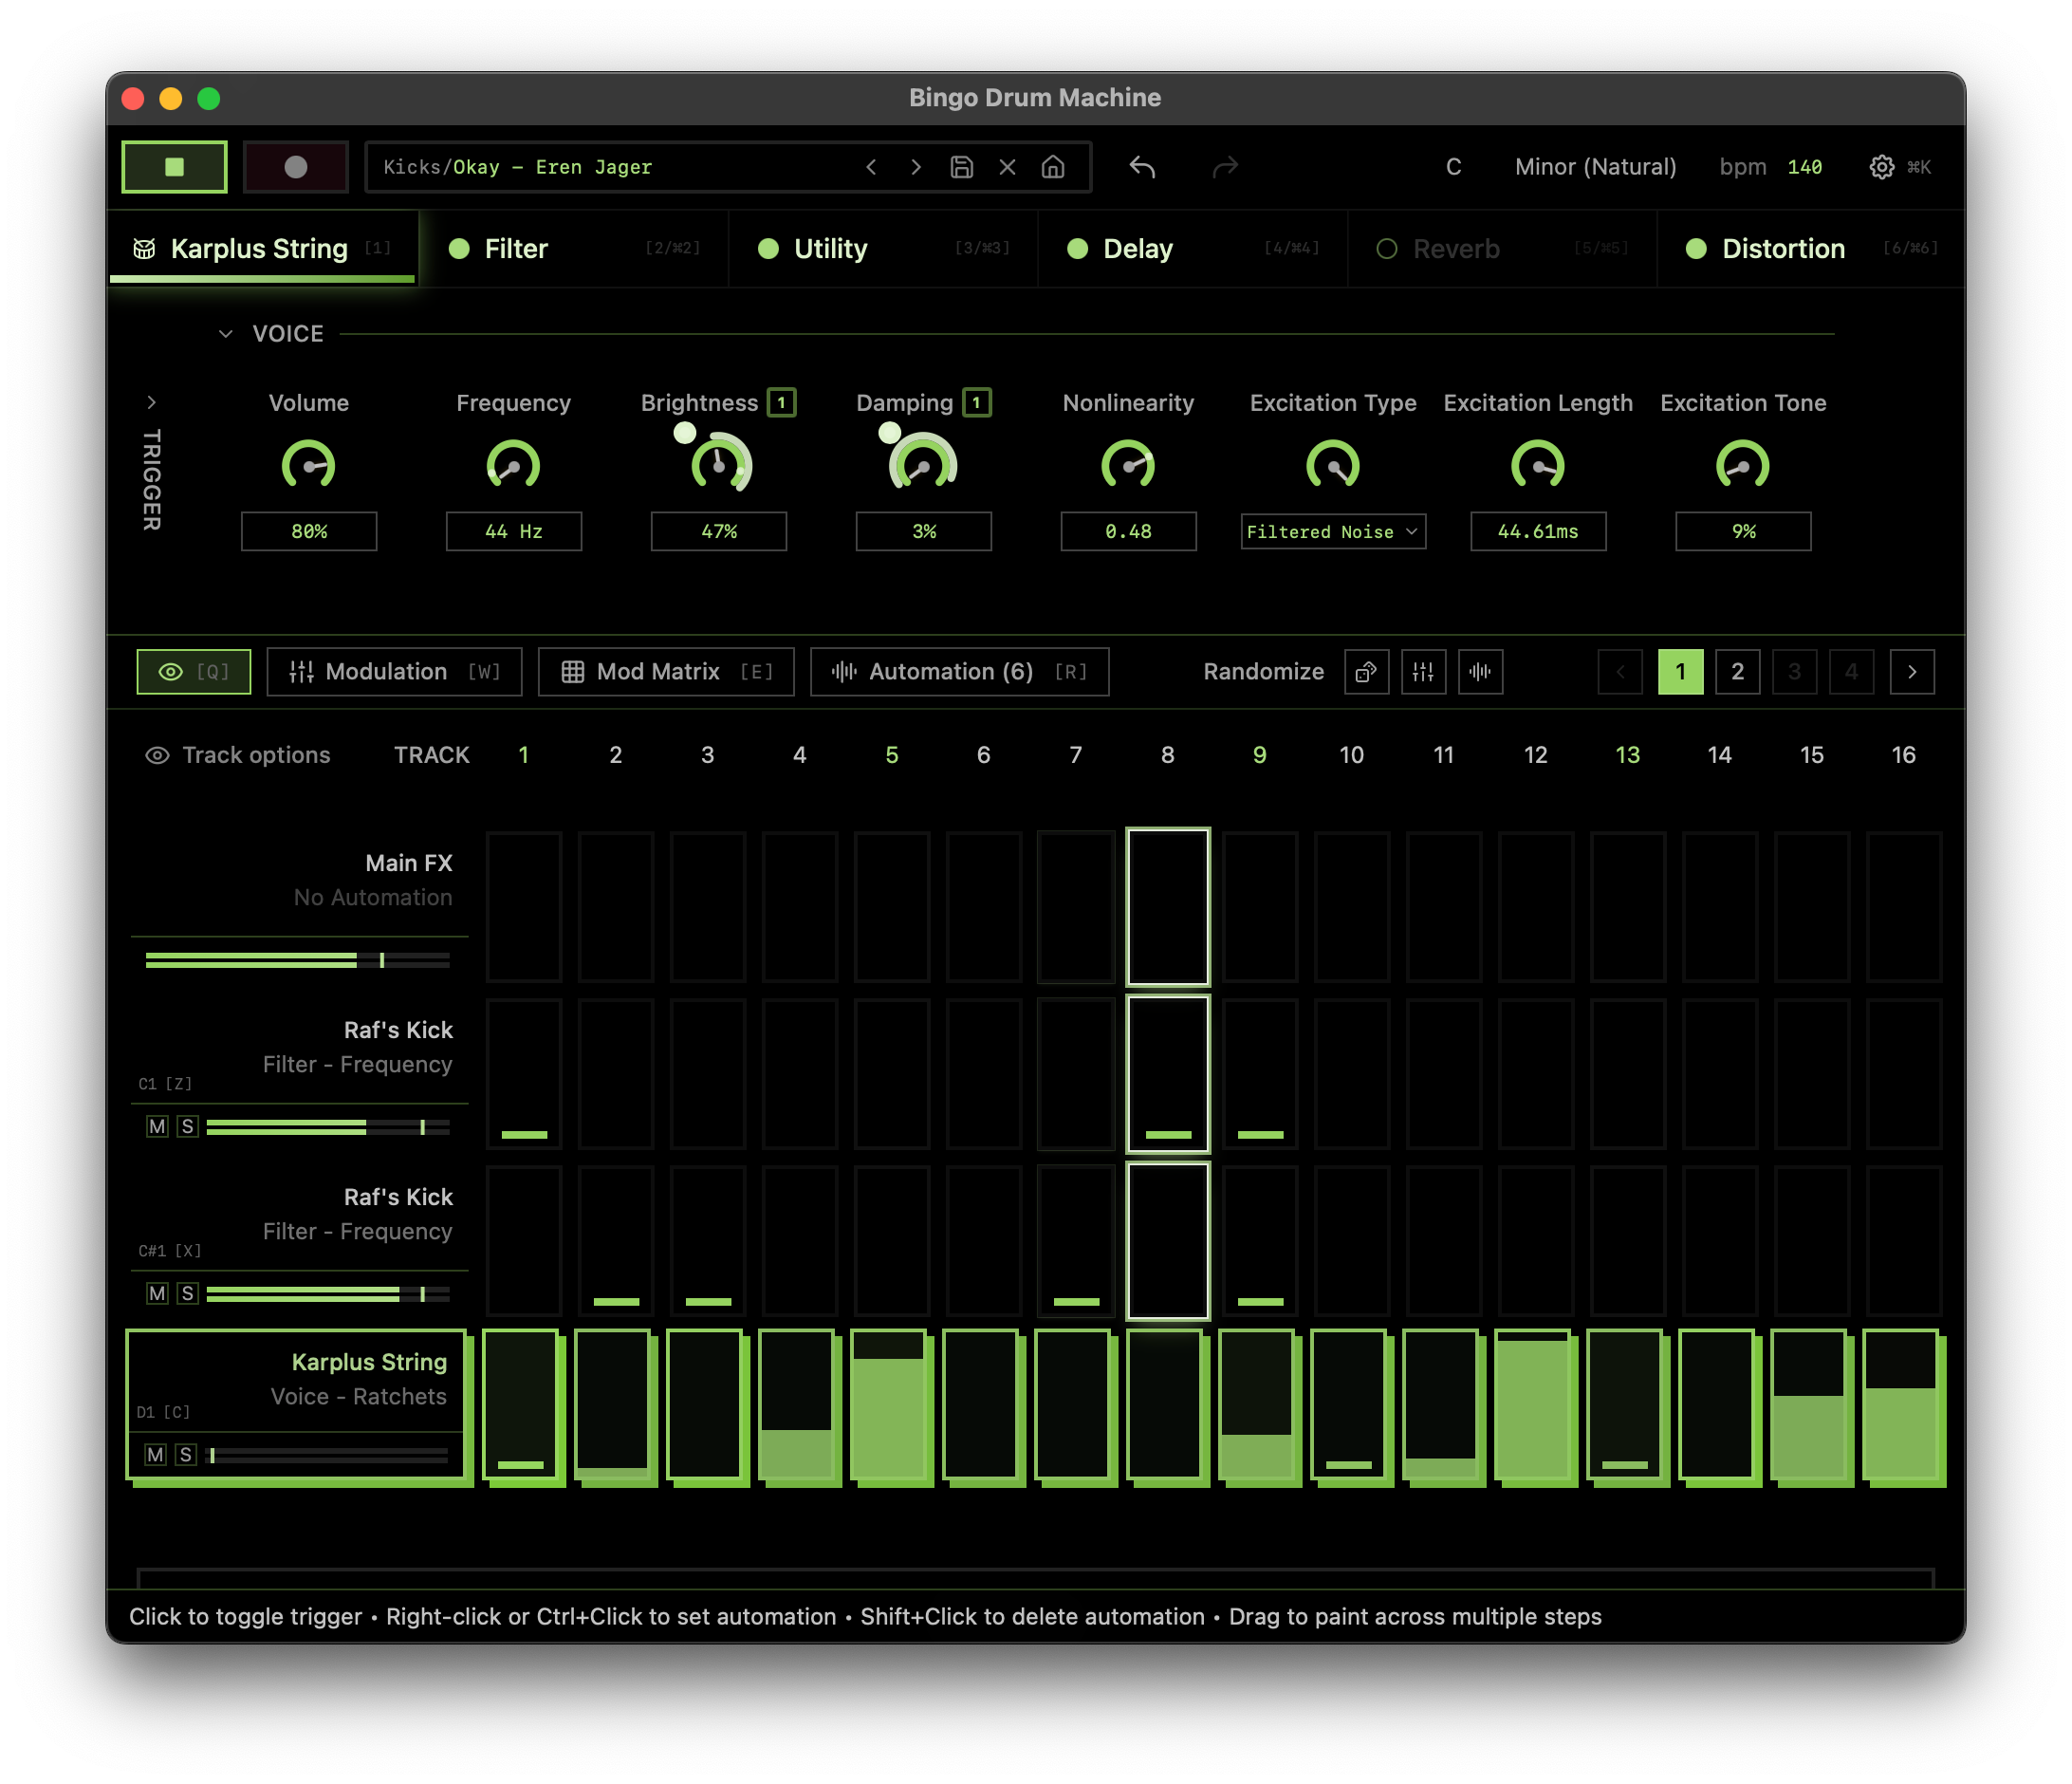Click the undo arrow icon
This screenshot has height=1784, width=2072.
[x=1142, y=167]
